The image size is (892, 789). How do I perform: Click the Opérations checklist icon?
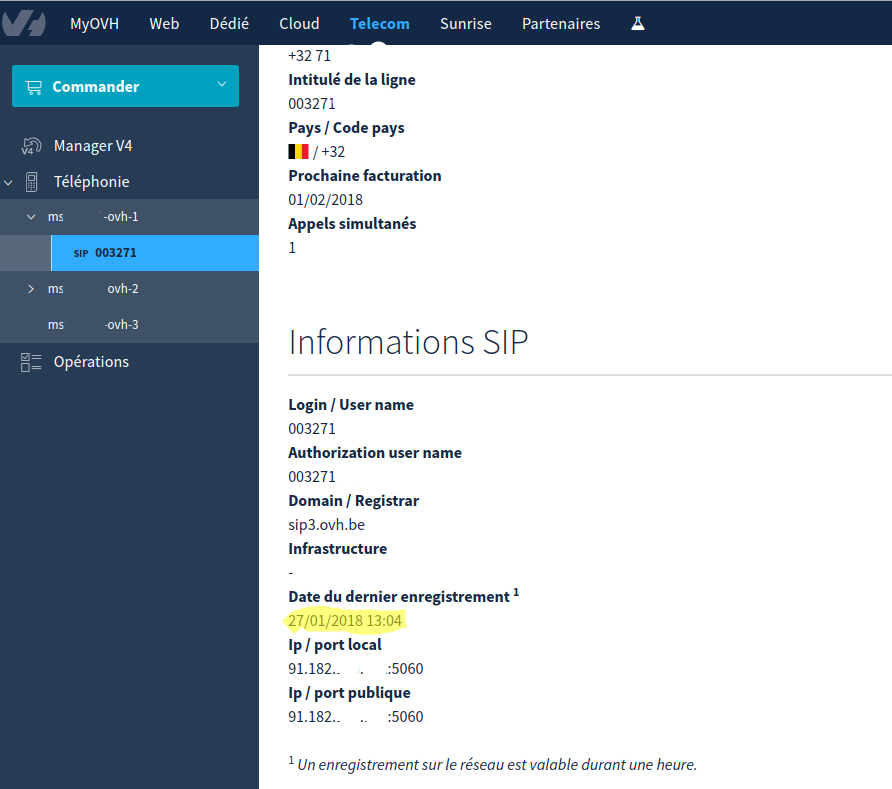(31, 362)
